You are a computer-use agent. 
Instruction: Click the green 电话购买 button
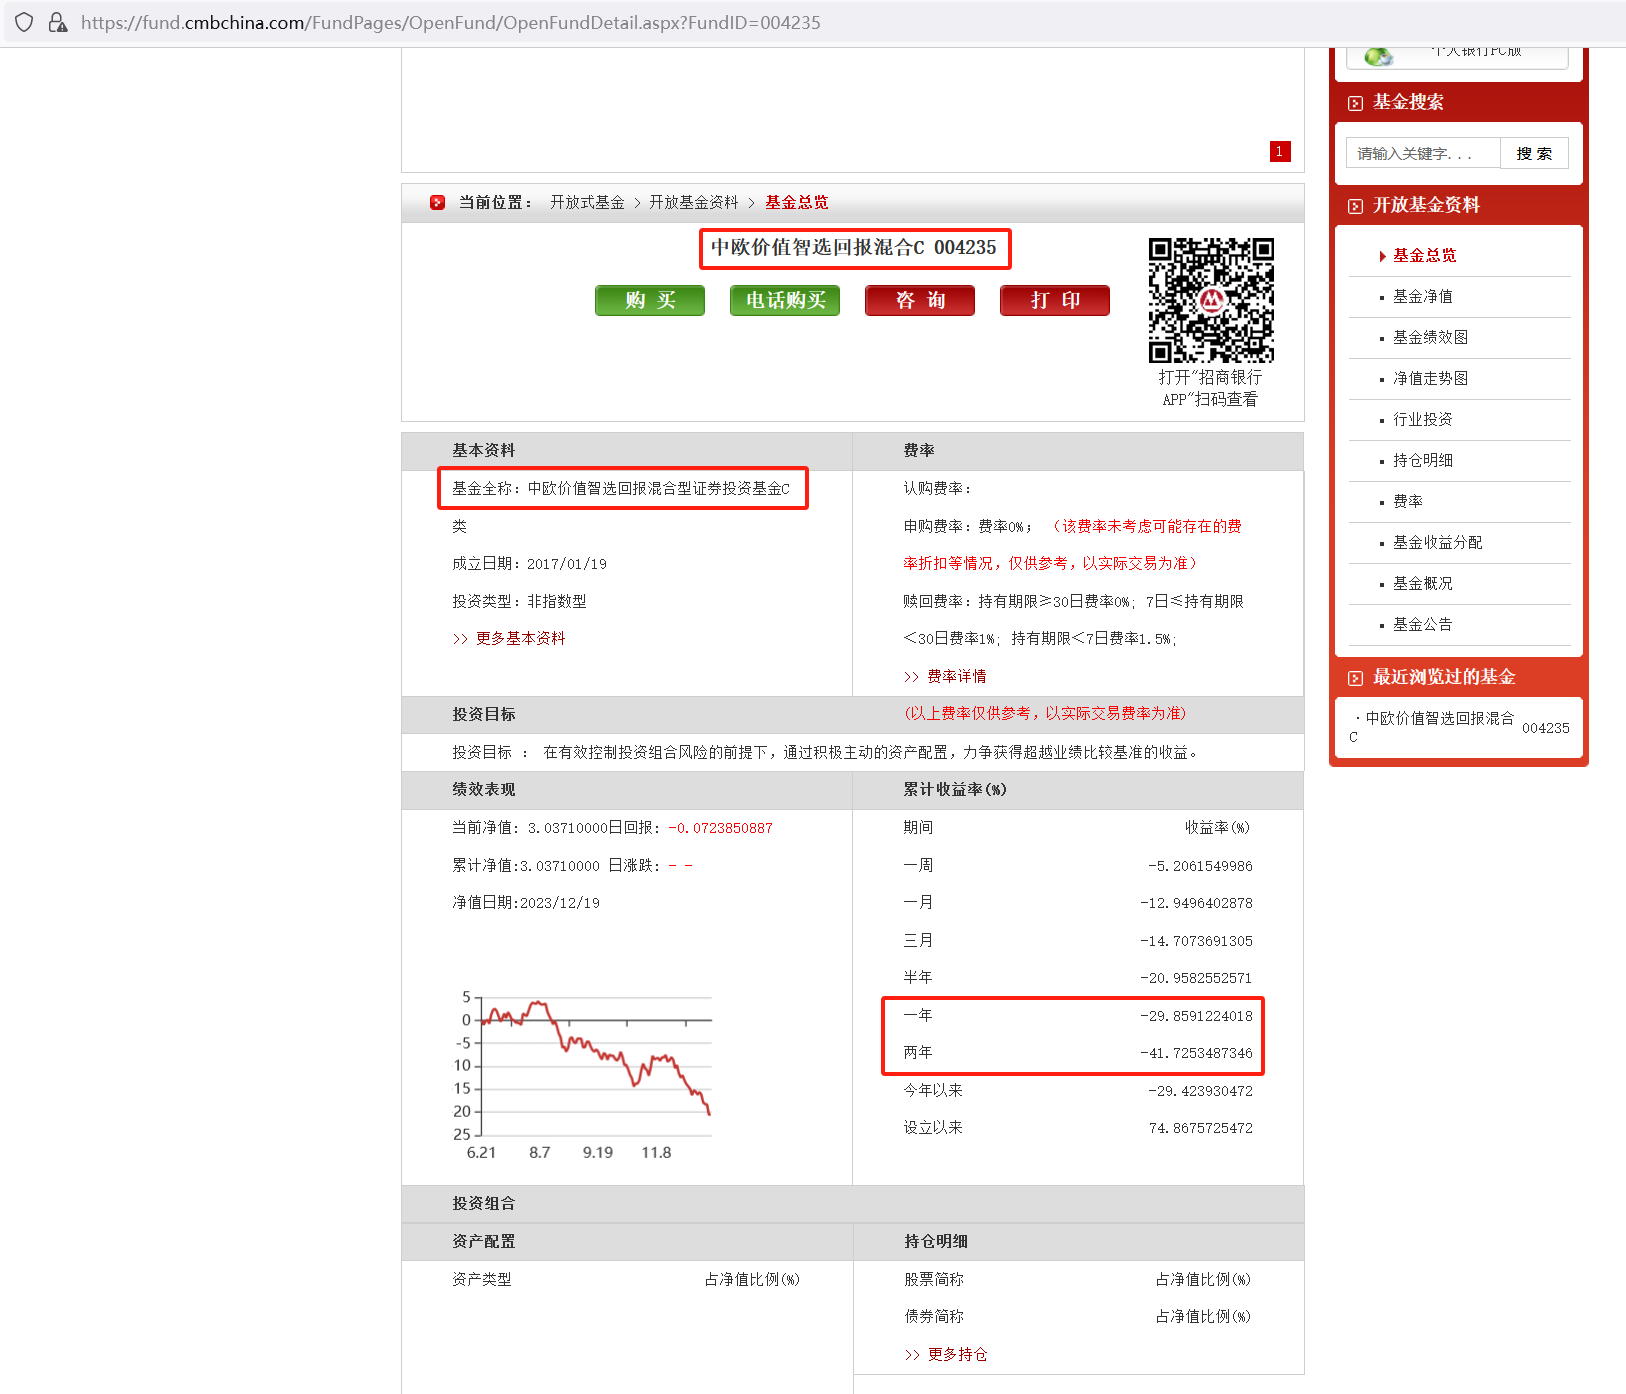[785, 300]
